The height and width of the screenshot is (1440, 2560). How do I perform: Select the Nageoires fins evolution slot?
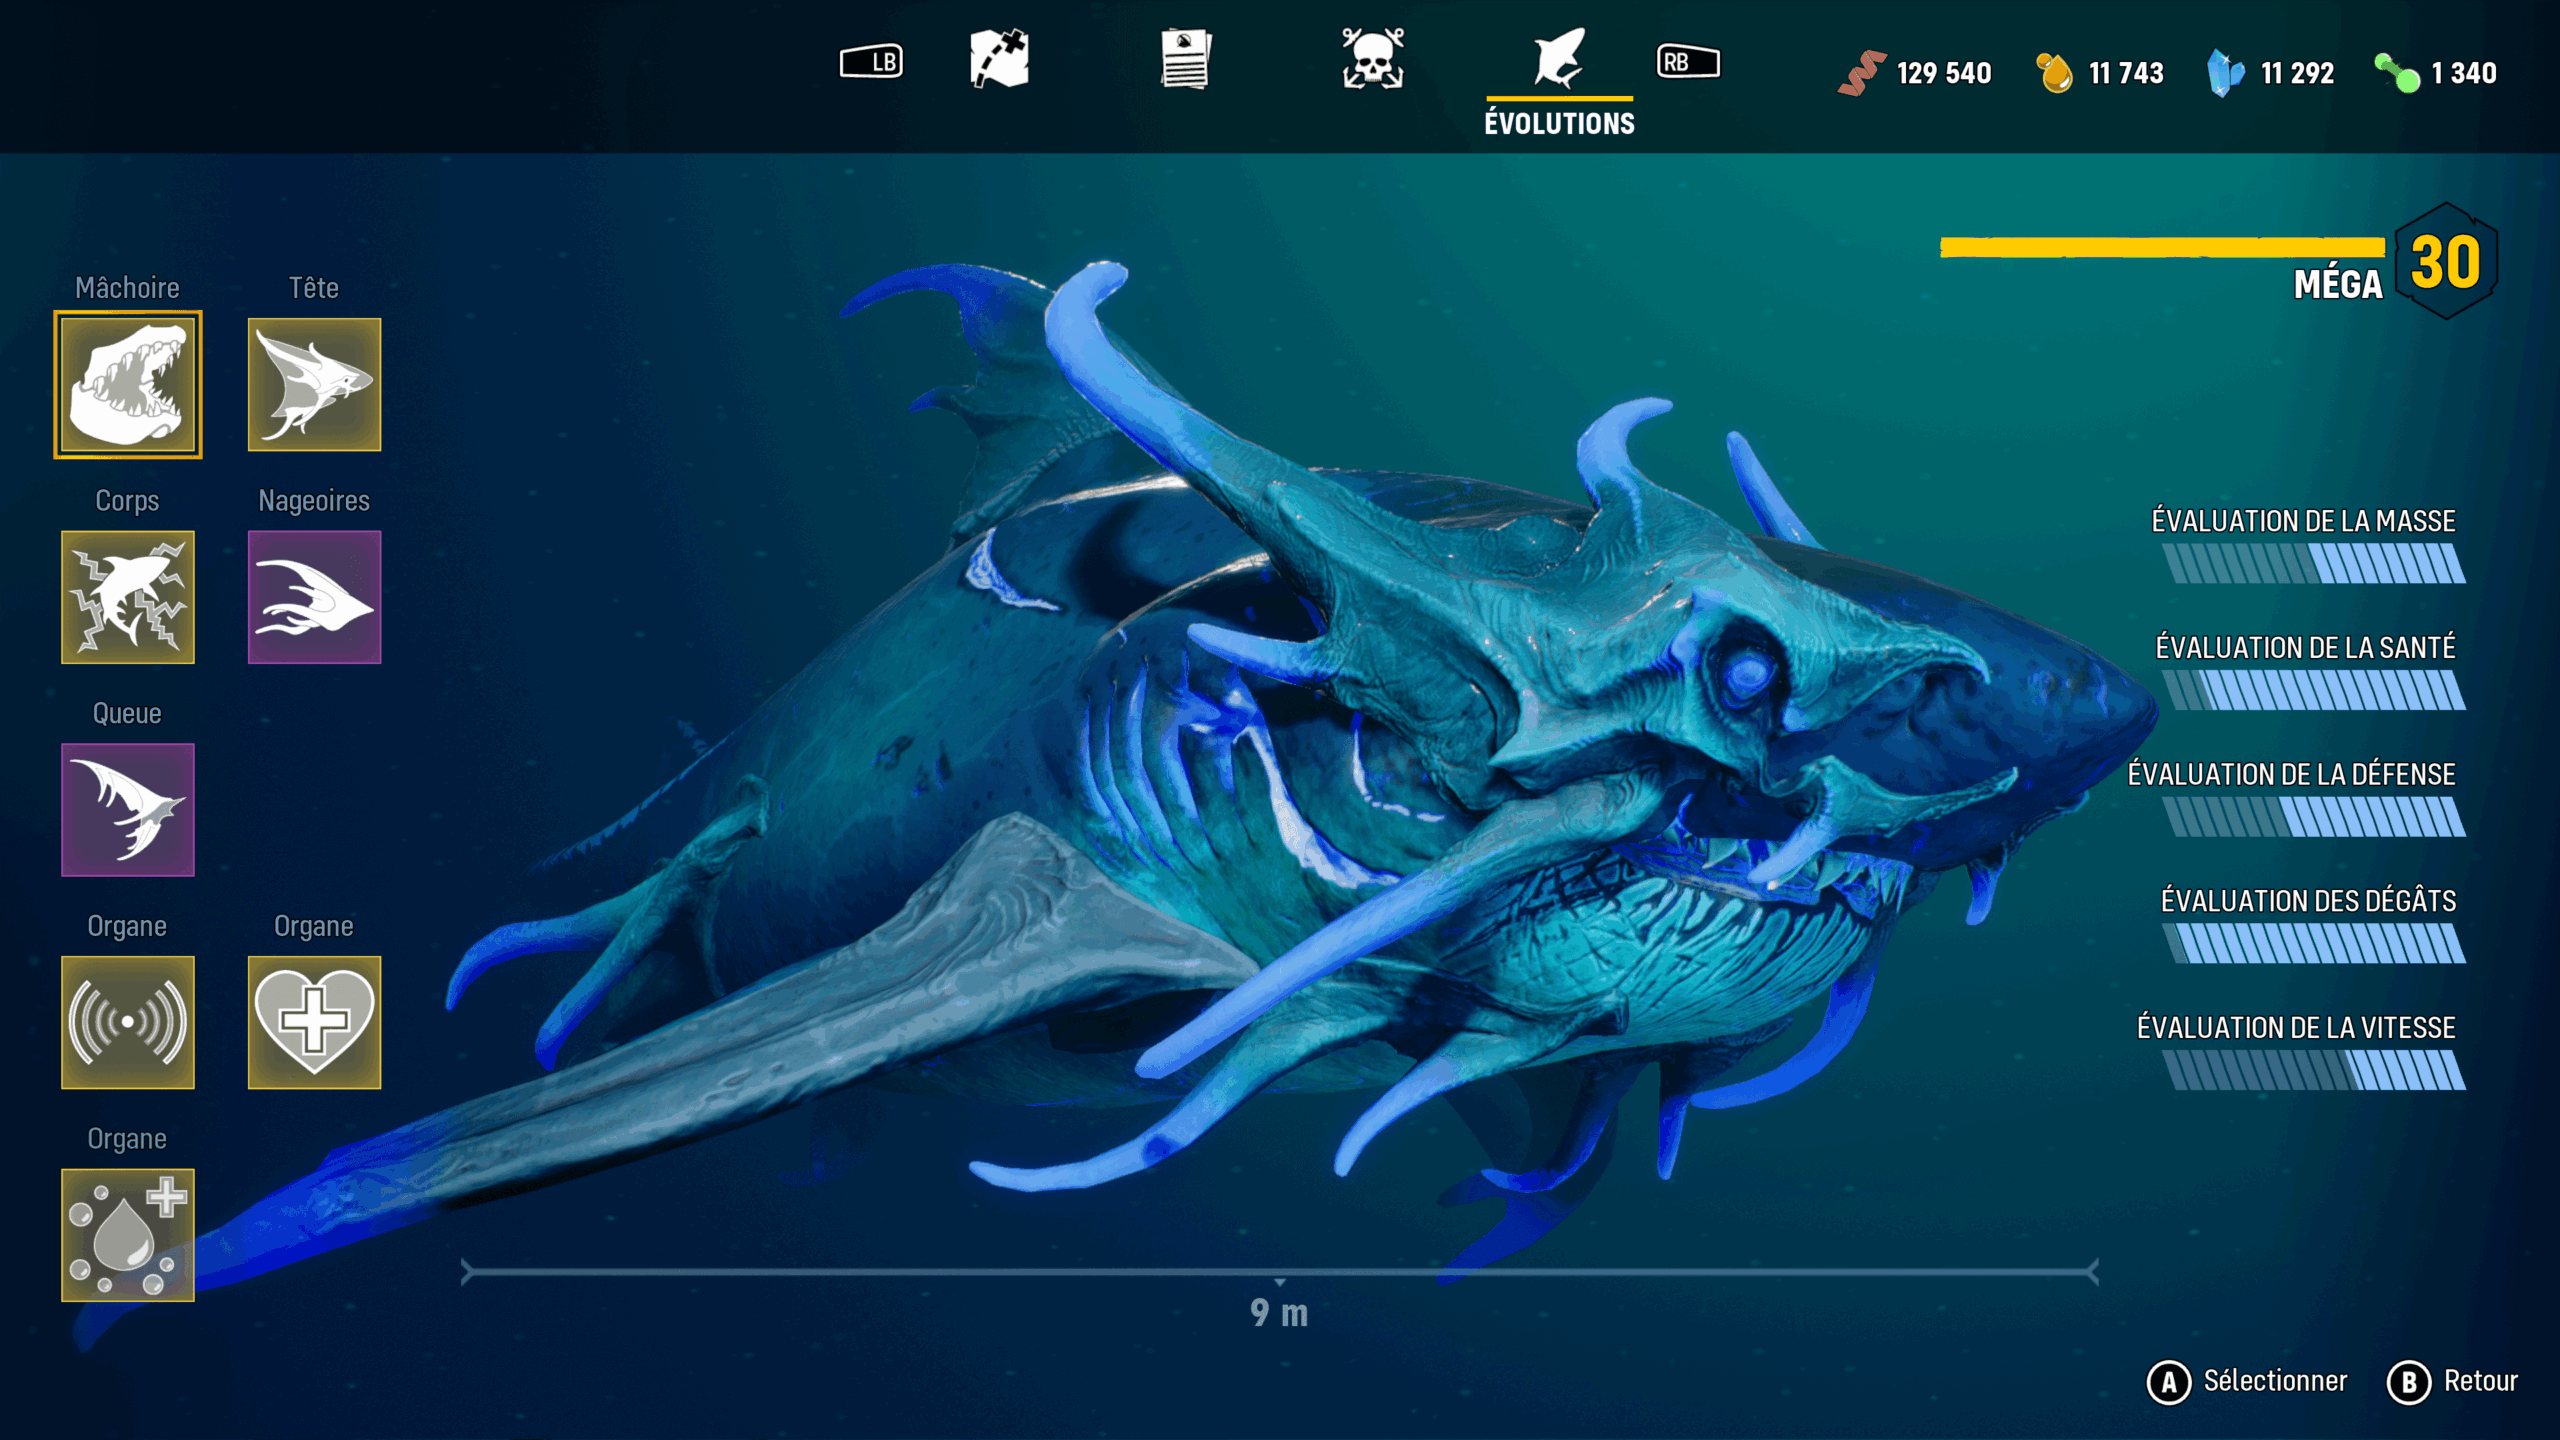pos(314,597)
